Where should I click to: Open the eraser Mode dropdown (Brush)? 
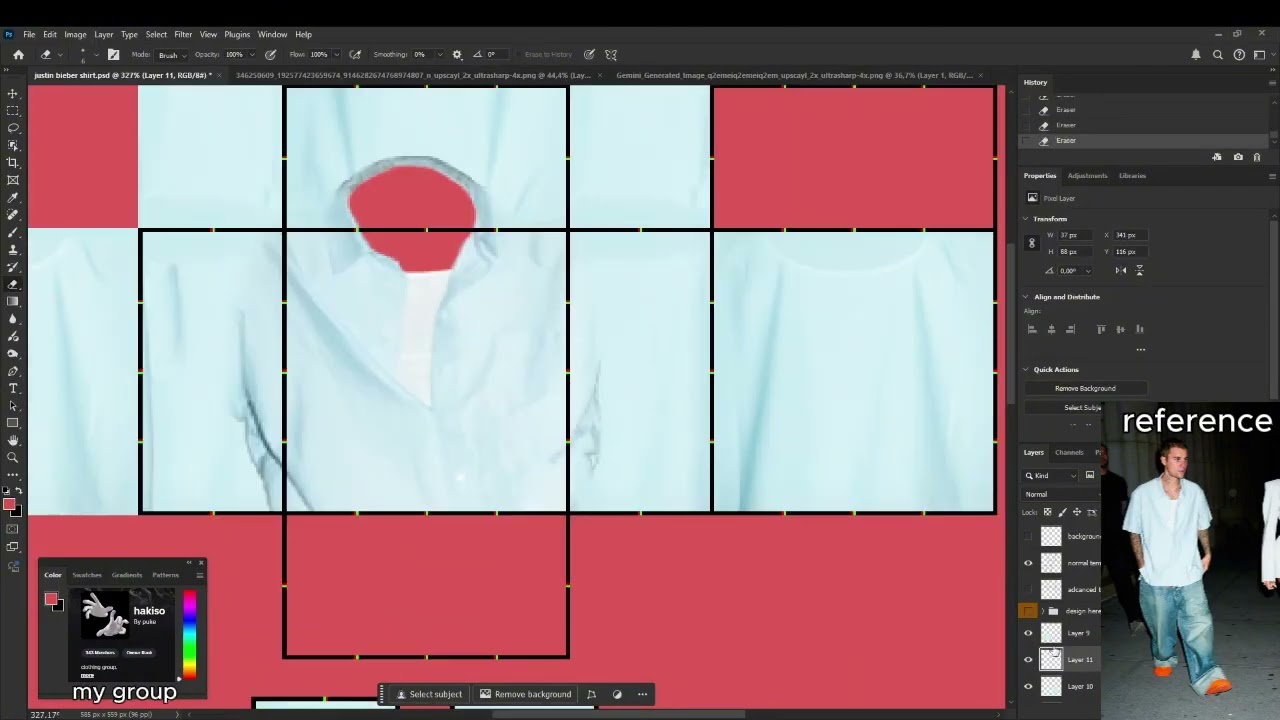pyautogui.click(x=172, y=55)
